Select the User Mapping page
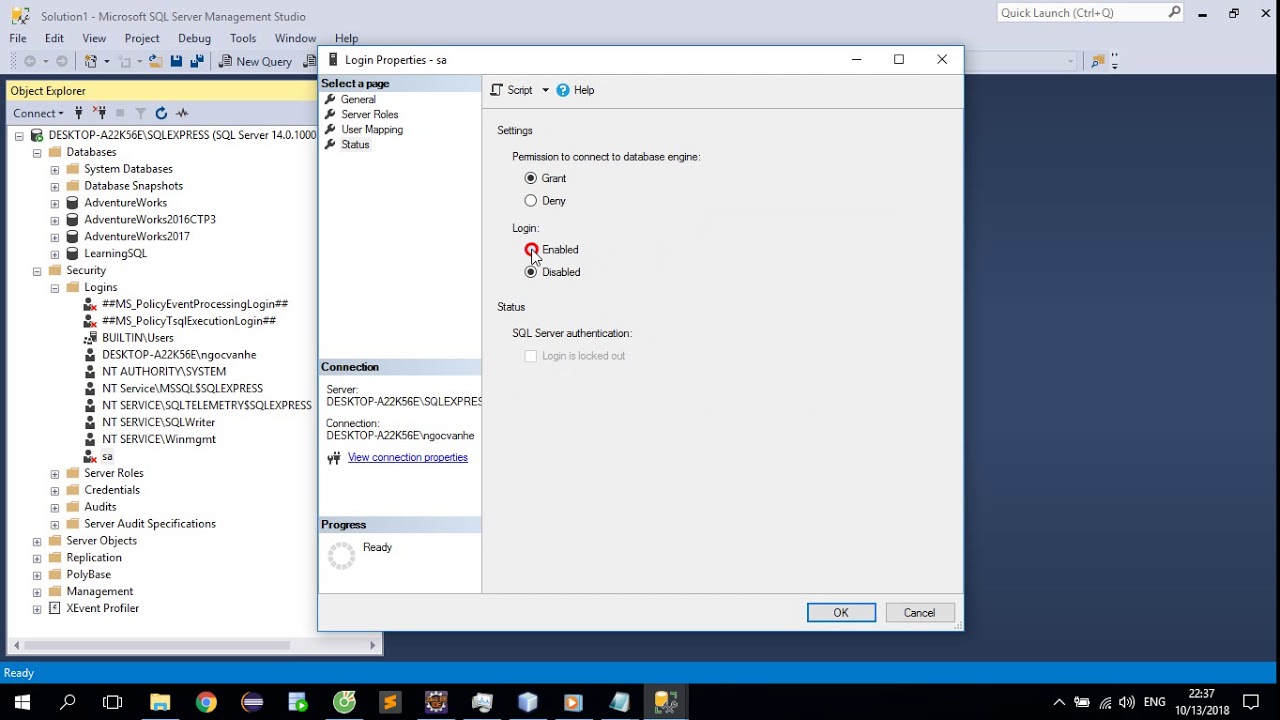Screen dimensions: 1280x720 click(372, 130)
